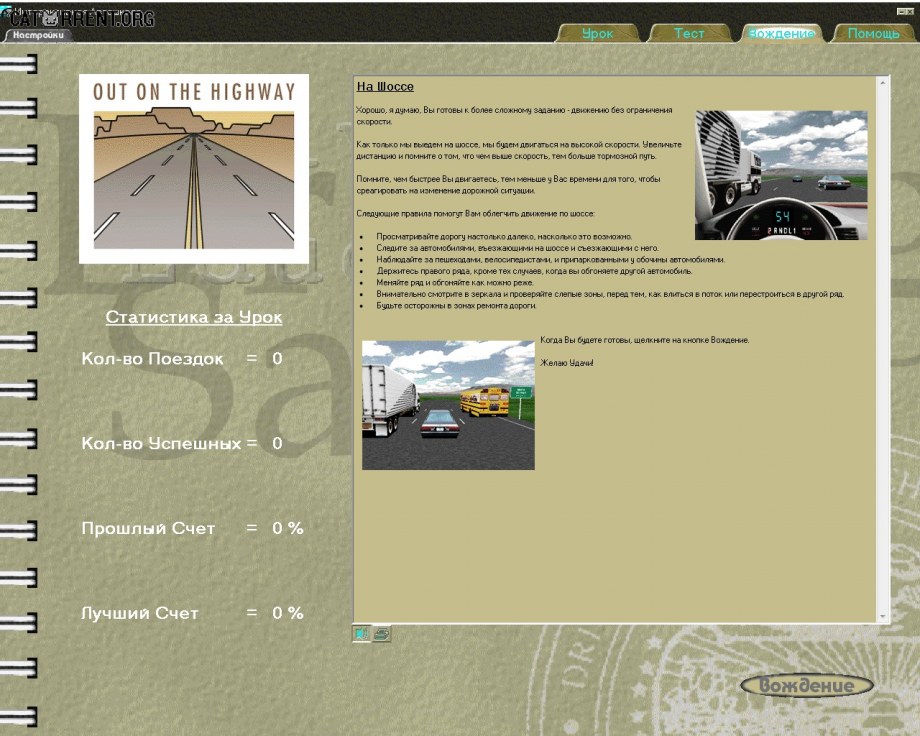Open the Помощь tab
The width and height of the screenshot is (920, 736).
click(x=873, y=33)
